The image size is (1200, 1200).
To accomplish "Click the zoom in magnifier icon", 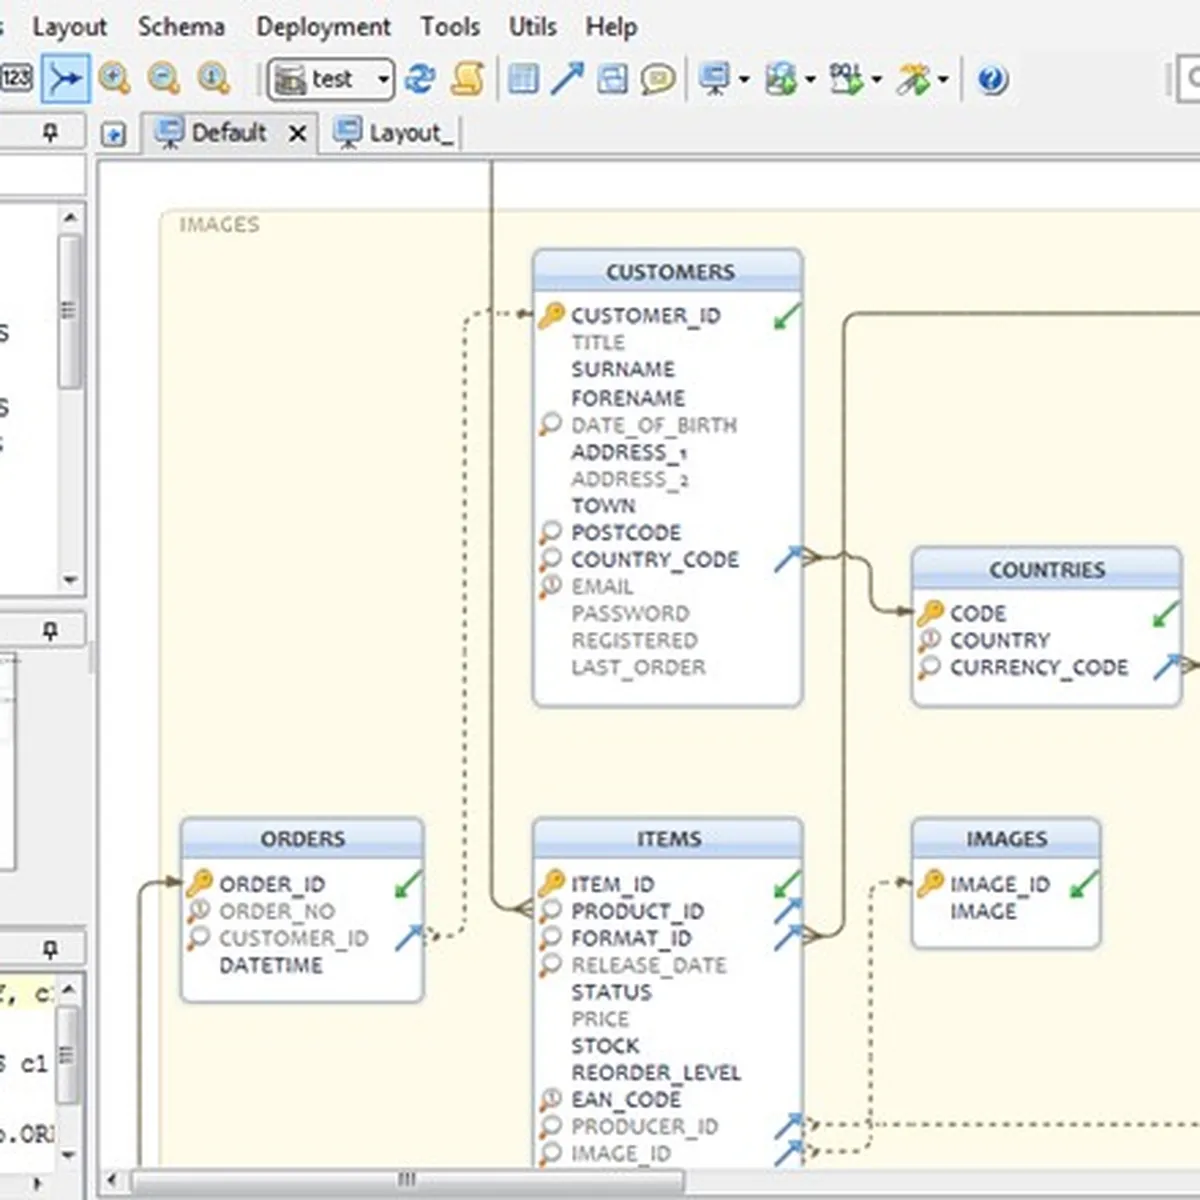I will (114, 78).
